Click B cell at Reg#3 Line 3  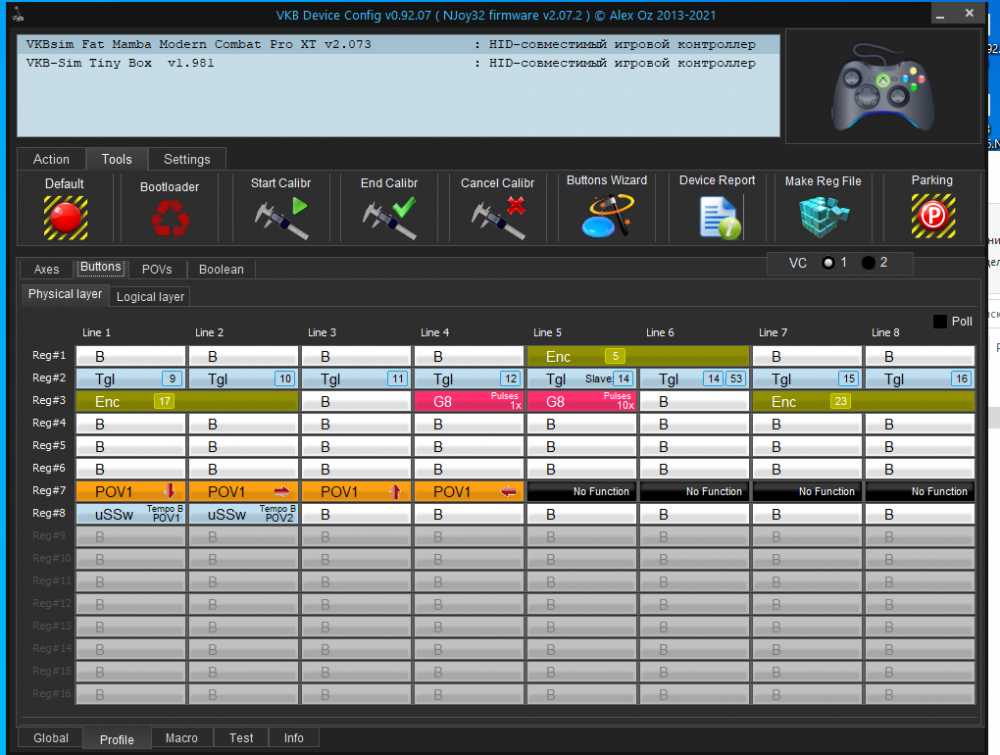pos(357,402)
